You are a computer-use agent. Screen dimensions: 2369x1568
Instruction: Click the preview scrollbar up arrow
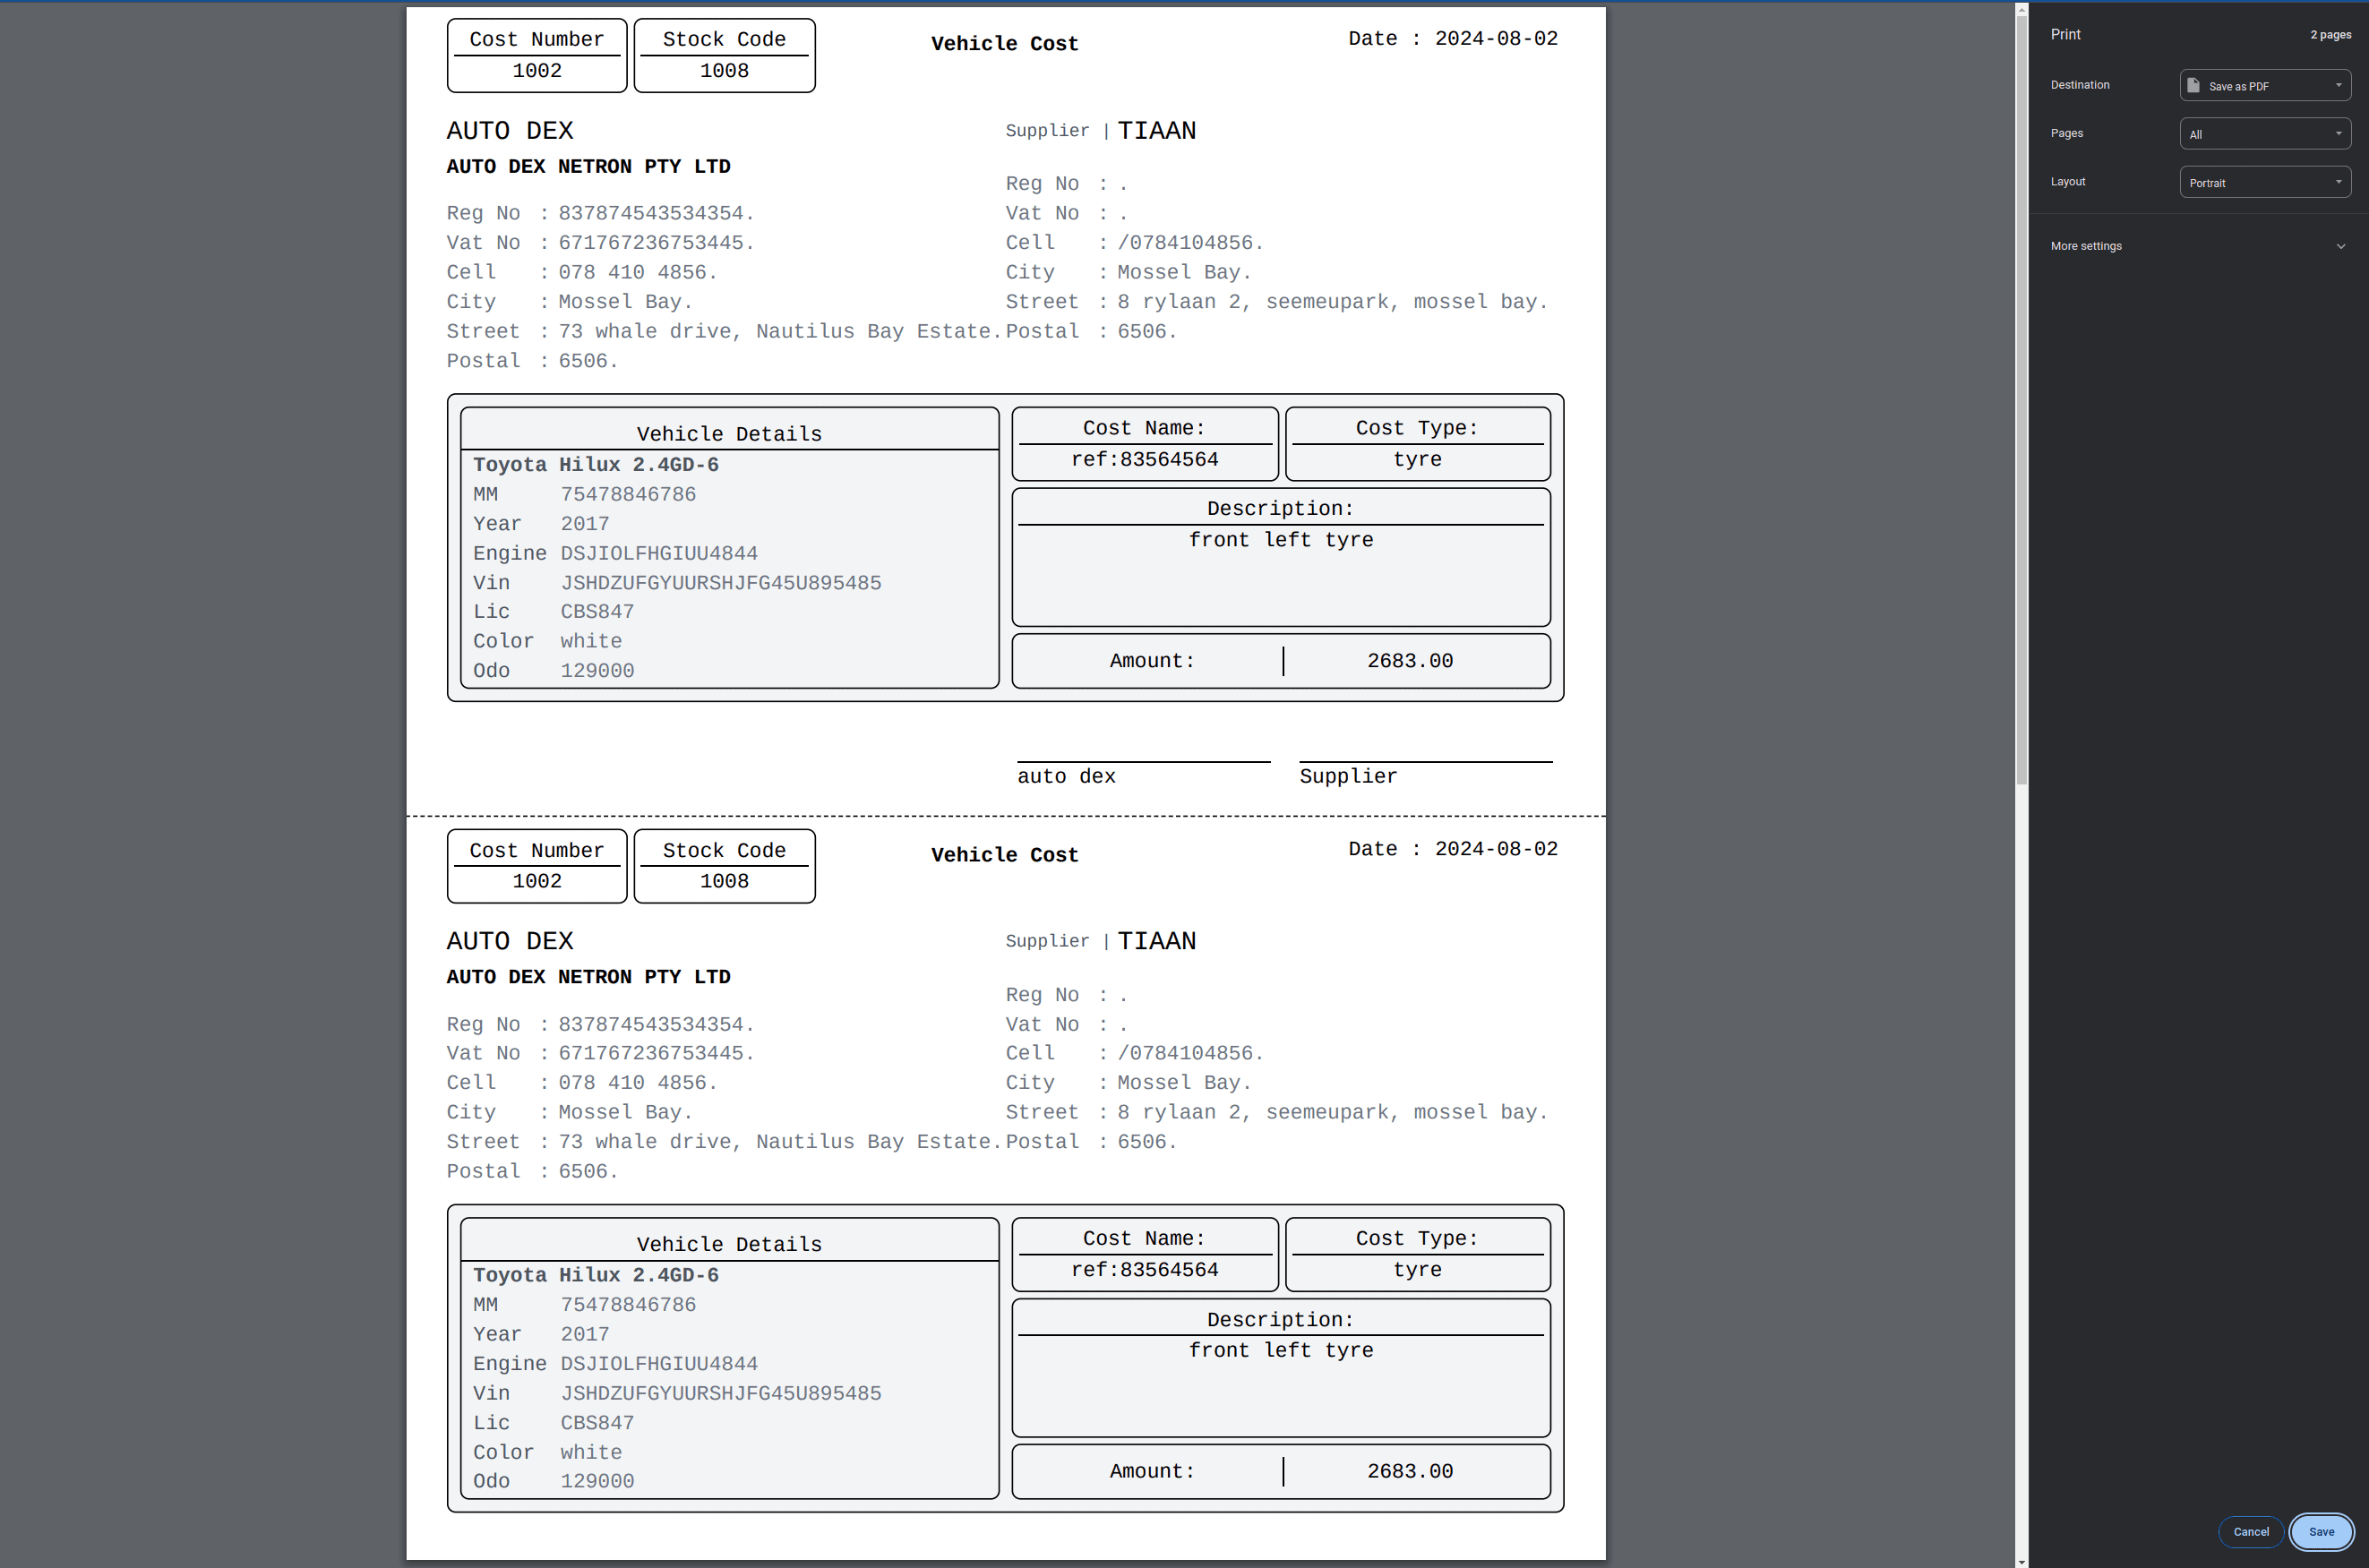point(2021,10)
